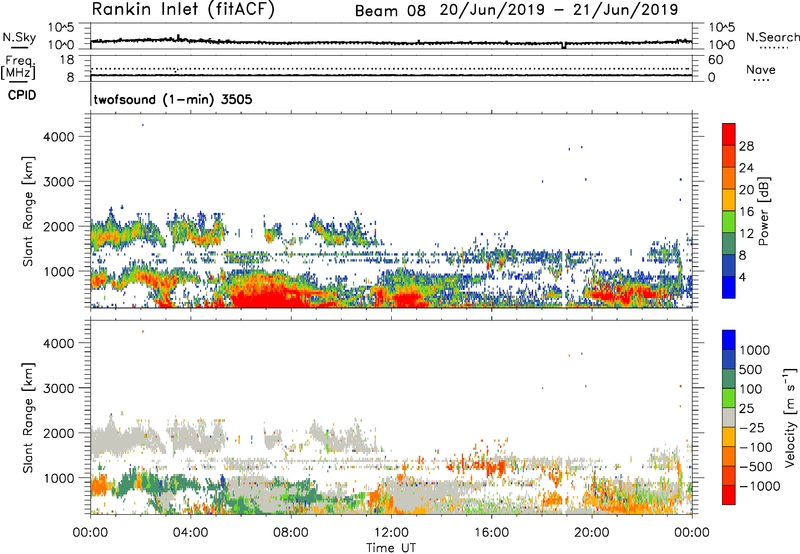Select the 'twofsound (1-min) 3505' mode text
The height and width of the screenshot is (554, 800).
[x=173, y=99]
